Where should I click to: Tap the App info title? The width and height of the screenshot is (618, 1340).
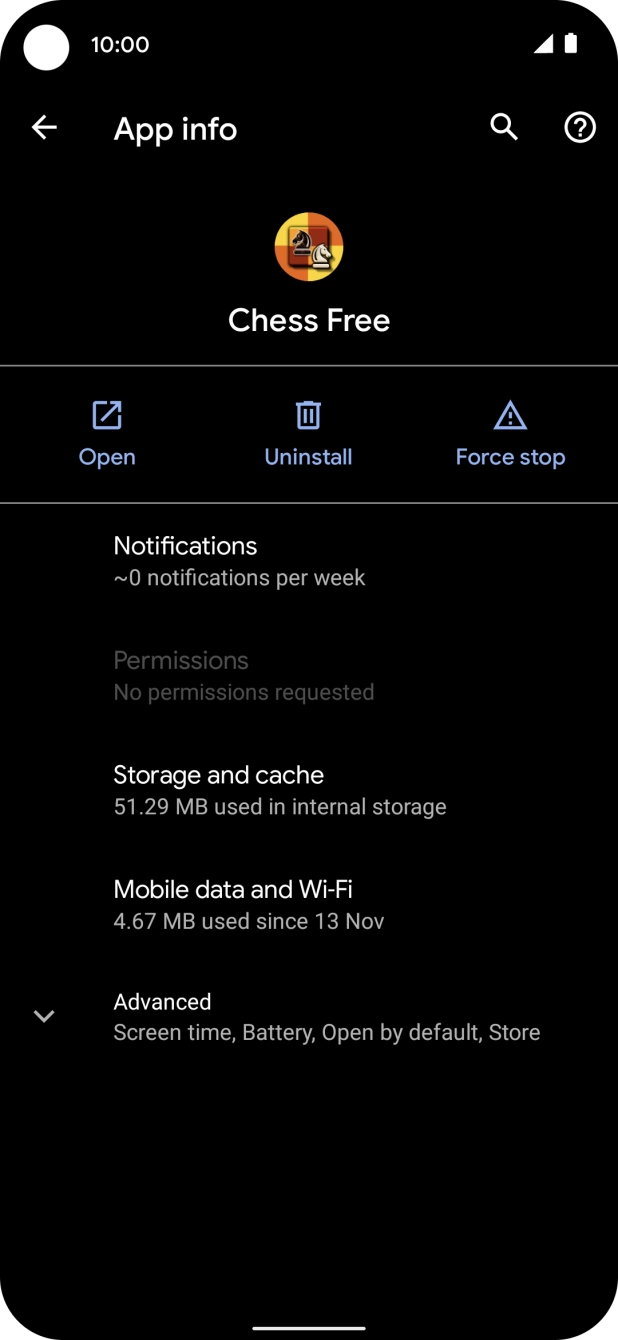coord(175,128)
